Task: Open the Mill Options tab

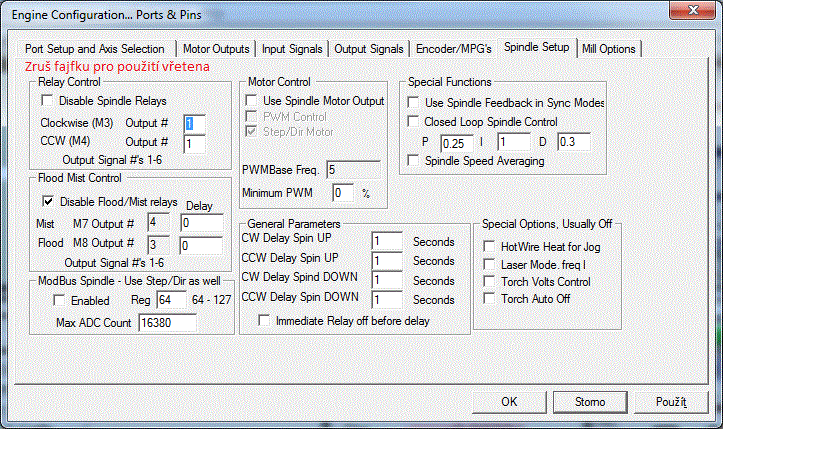Action: (609, 48)
